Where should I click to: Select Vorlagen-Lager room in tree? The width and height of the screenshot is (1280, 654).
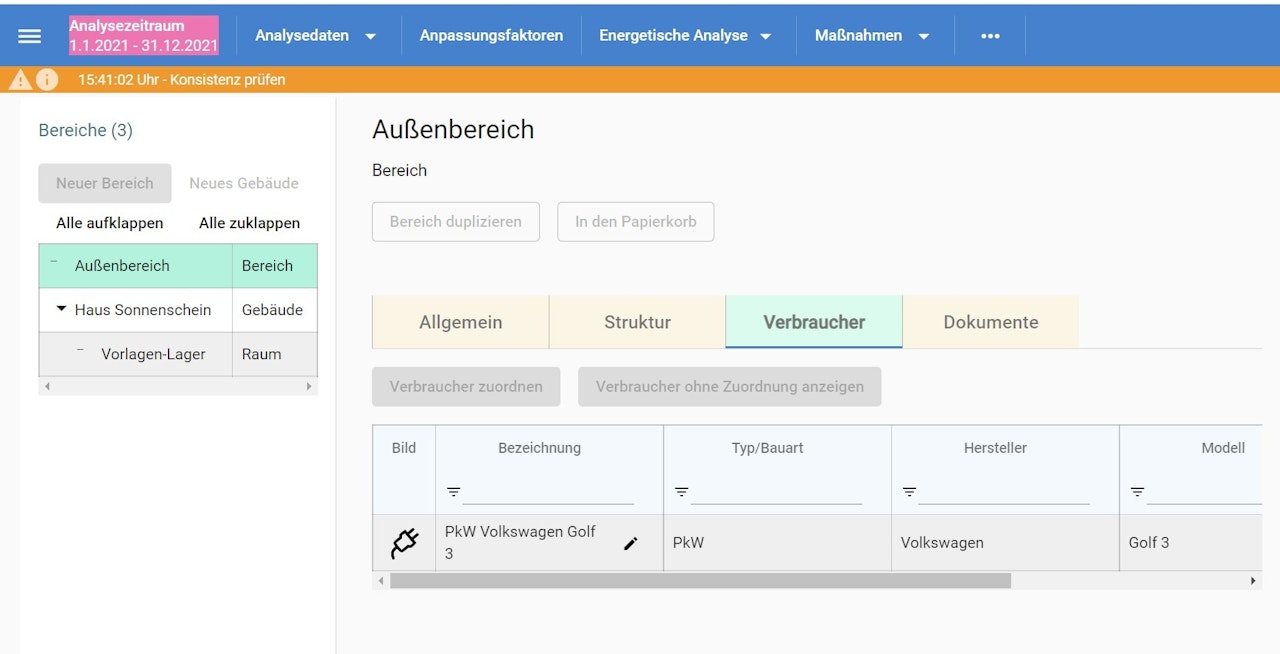153,354
